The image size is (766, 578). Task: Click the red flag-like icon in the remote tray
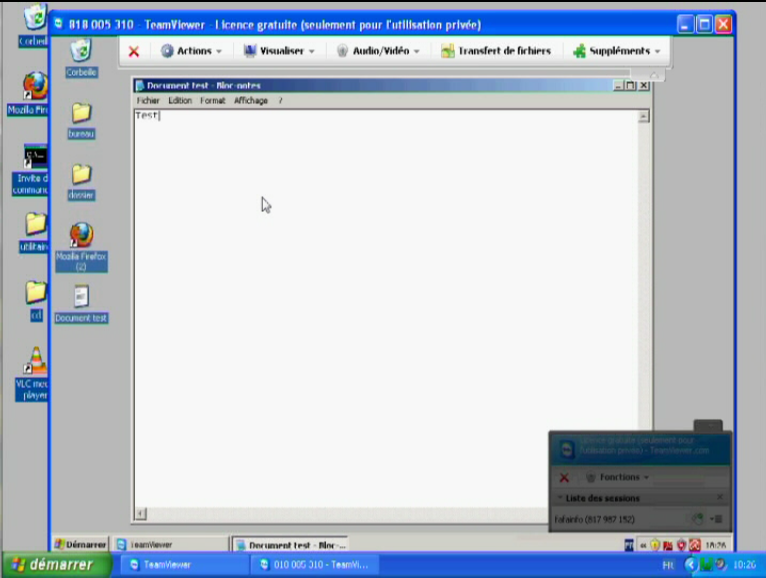coord(668,545)
